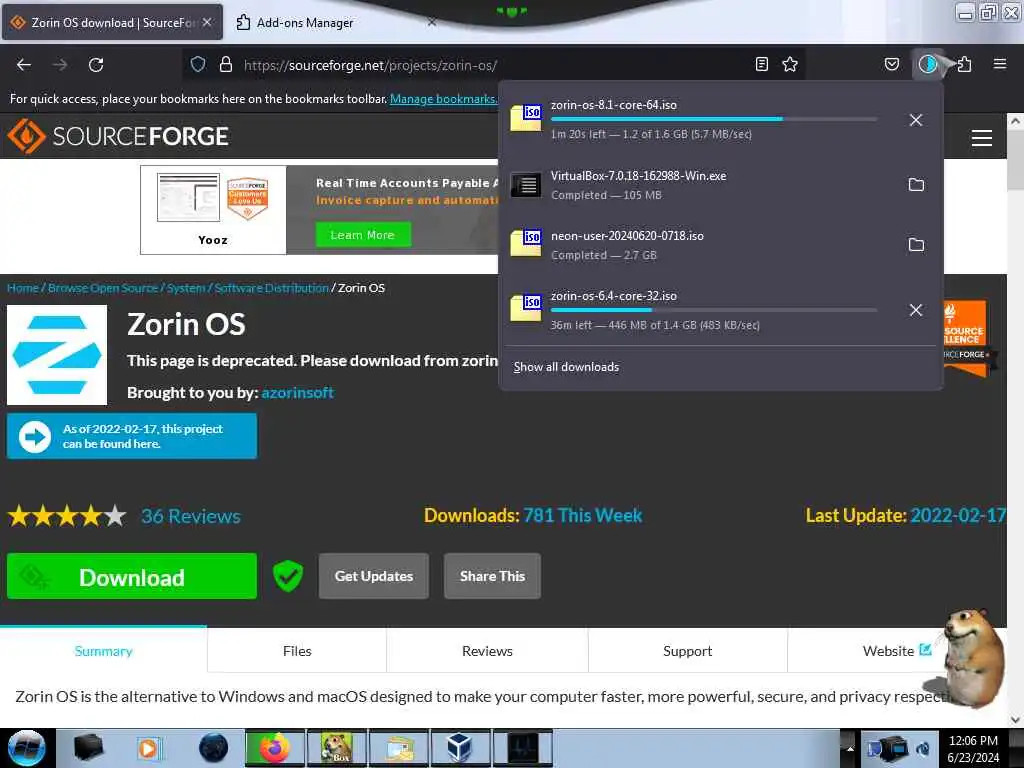Image resolution: width=1024 pixels, height=768 pixels.
Task: Reload the current page
Action: pos(96,65)
